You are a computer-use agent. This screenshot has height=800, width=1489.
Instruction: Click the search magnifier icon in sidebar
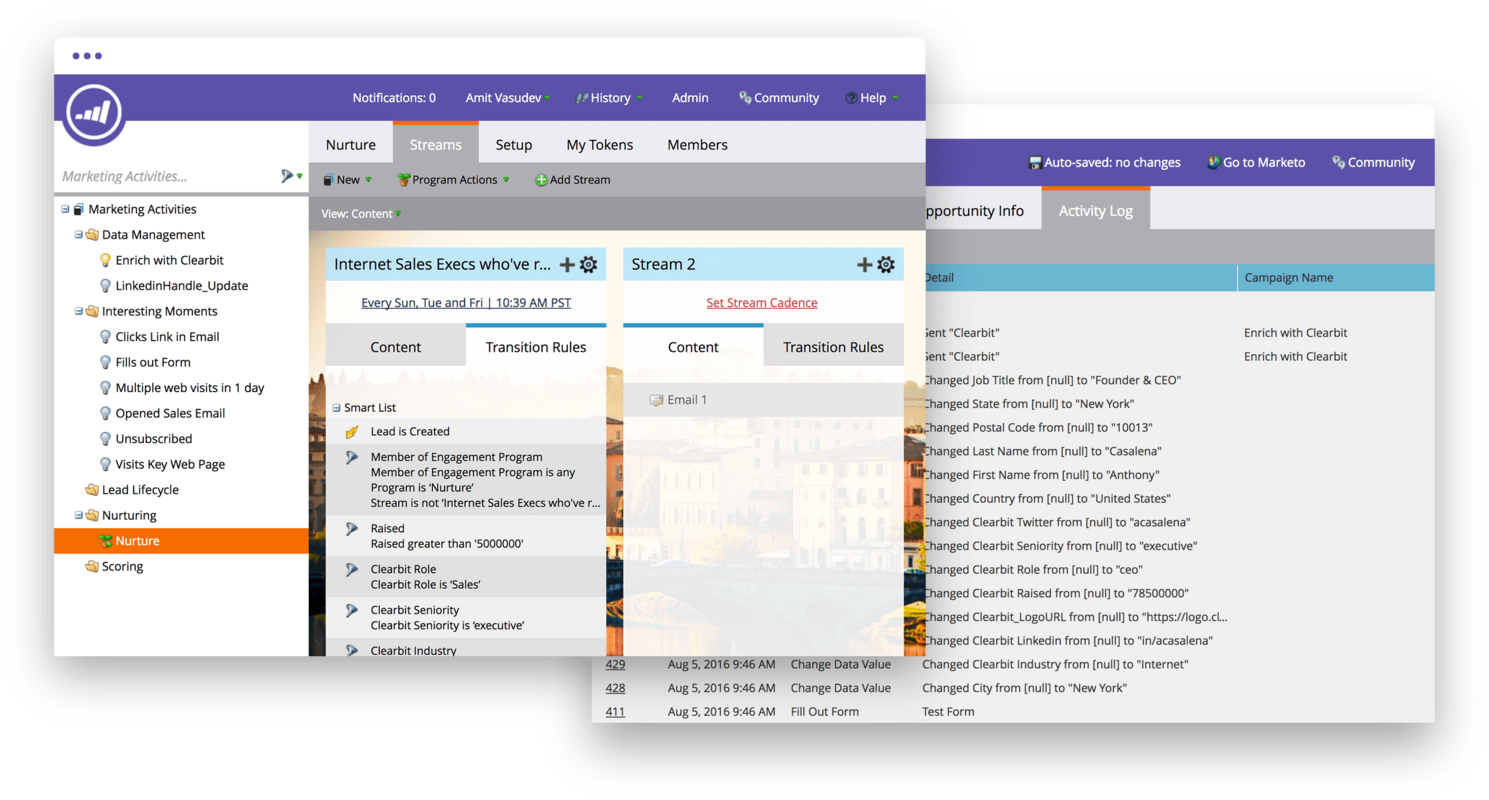click(x=286, y=174)
